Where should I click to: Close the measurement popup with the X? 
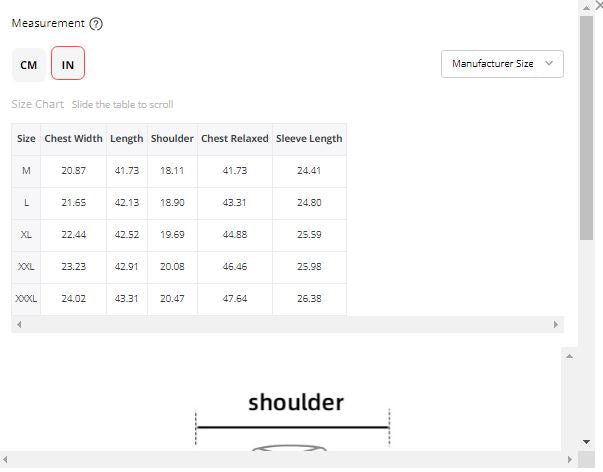tap(598, 6)
